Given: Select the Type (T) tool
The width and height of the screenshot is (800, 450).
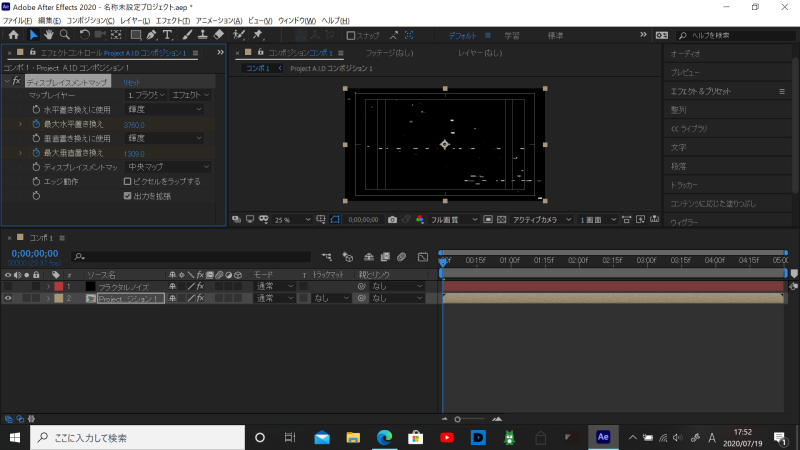Looking at the screenshot, I should pyautogui.click(x=167, y=35).
